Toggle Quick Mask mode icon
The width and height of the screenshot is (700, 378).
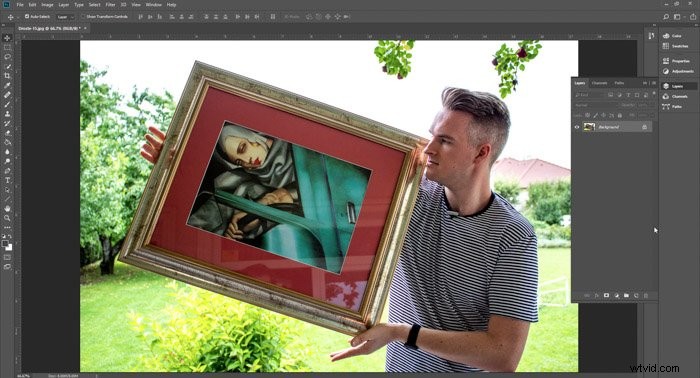7,257
